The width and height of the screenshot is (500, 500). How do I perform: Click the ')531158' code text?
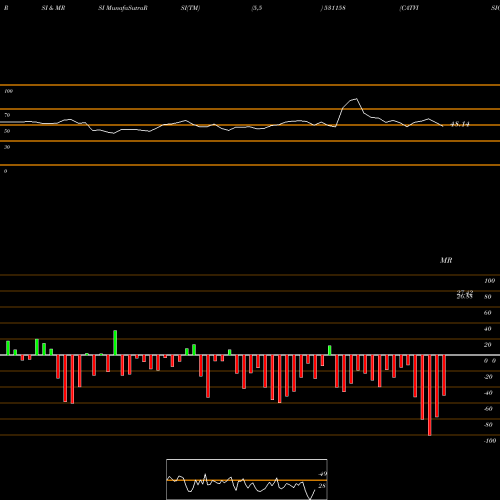[333, 8]
